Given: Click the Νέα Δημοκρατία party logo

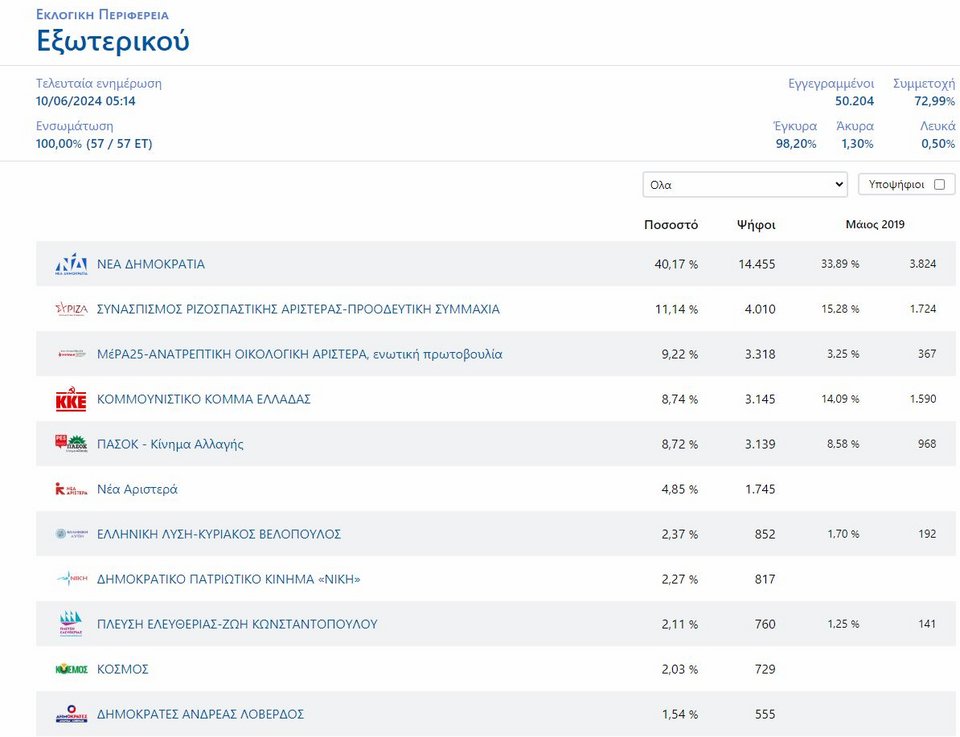Looking at the screenshot, I should coord(71,264).
